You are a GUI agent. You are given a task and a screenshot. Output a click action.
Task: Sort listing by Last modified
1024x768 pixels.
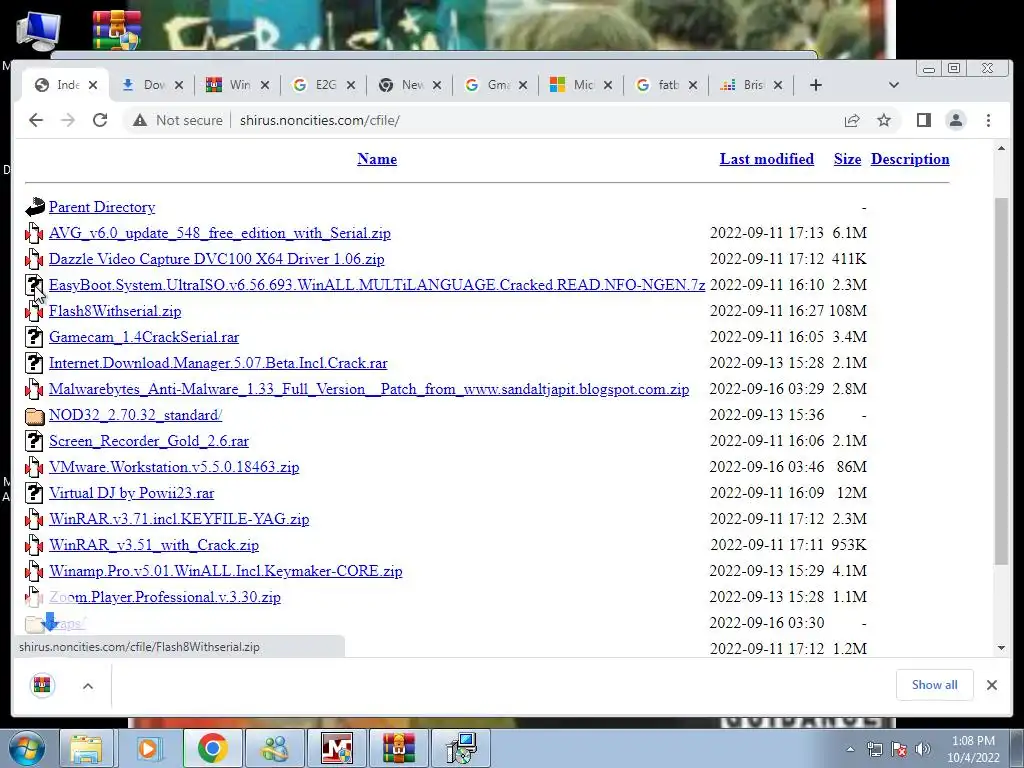pyautogui.click(x=767, y=159)
